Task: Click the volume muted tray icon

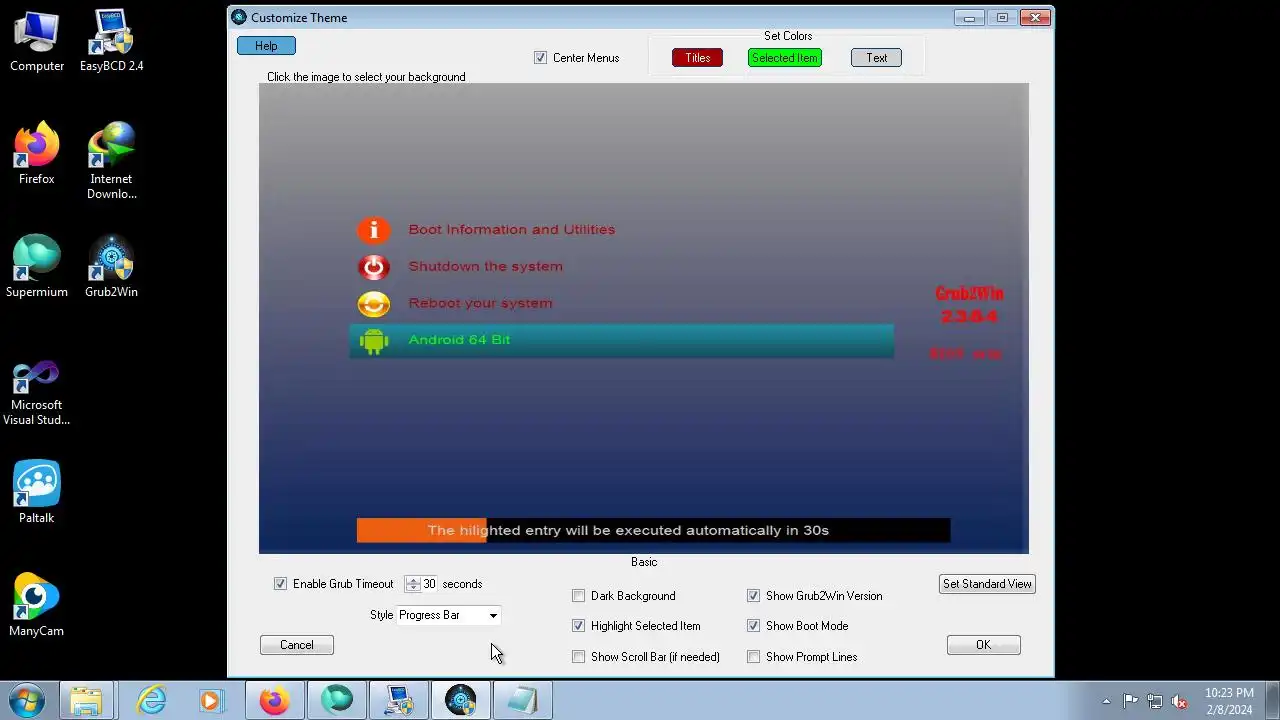Action: point(1179,701)
